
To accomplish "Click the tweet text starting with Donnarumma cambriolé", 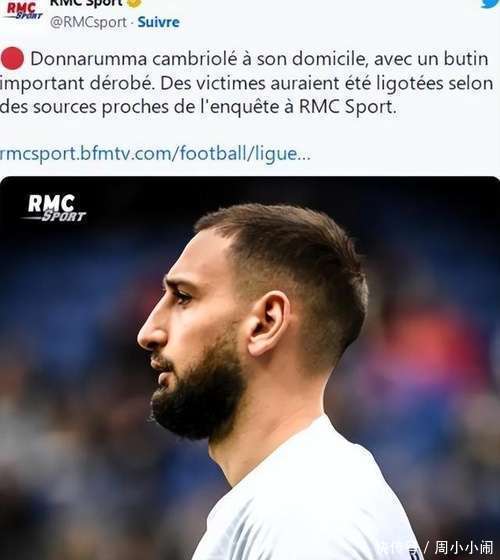I will [x=246, y=83].
